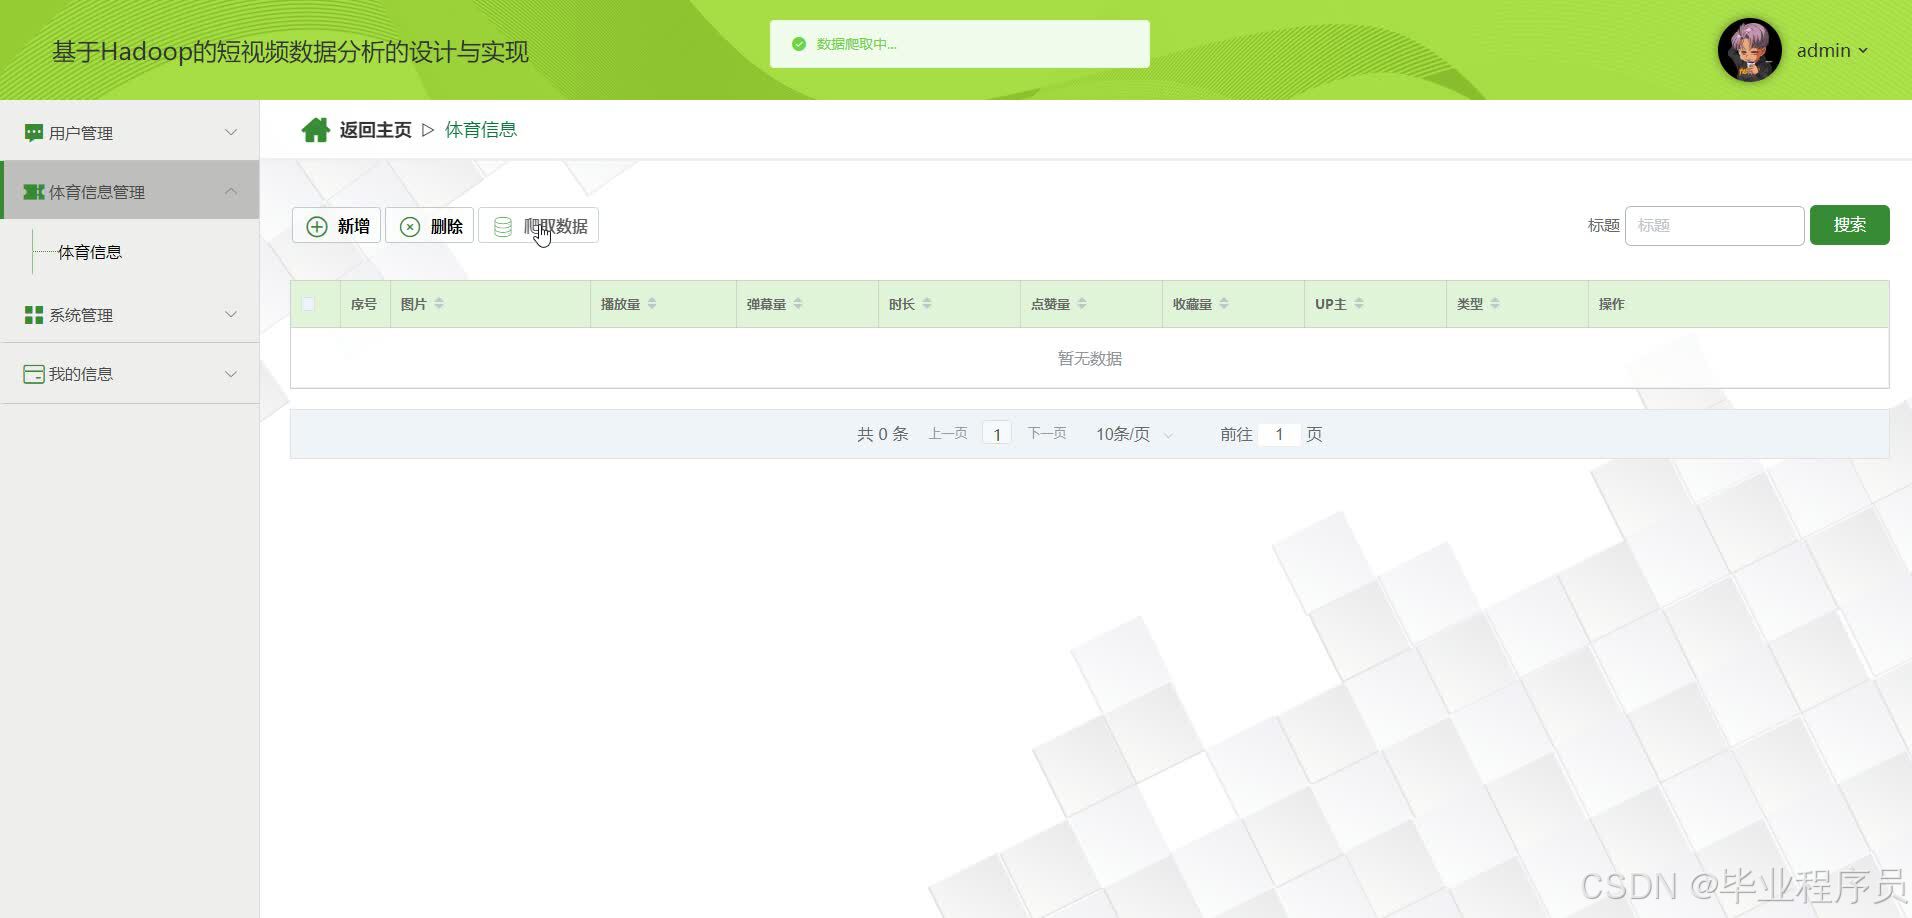The image size is (1912, 918).
Task: Sort table by 点赞量 column arrows
Action: [1082, 304]
